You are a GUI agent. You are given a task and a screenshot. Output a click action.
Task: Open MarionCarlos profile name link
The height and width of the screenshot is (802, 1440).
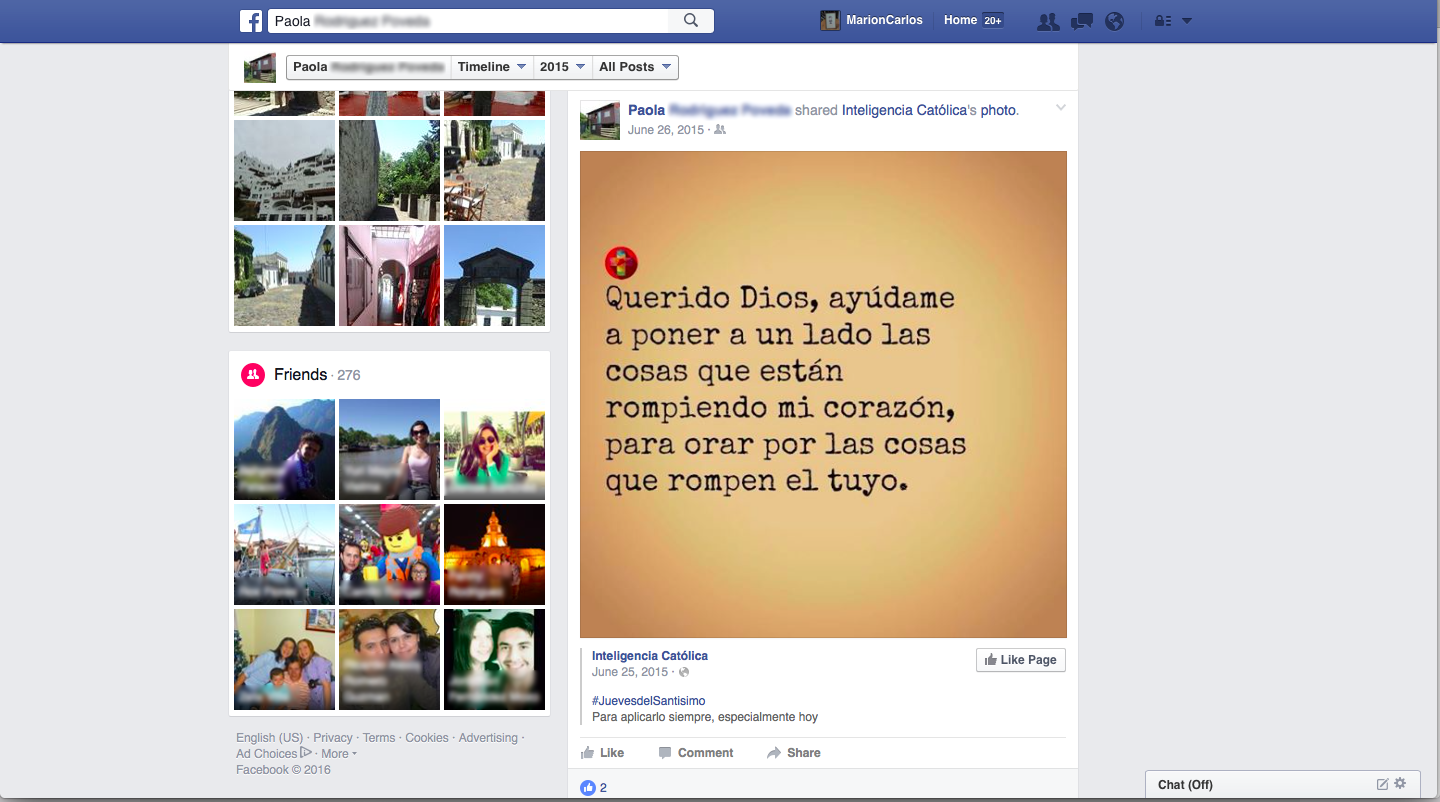point(884,20)
